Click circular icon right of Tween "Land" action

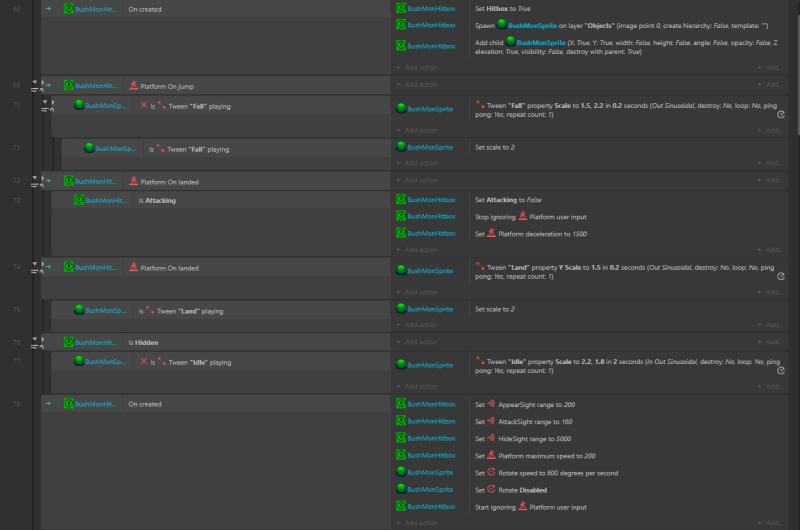(781, 276)
